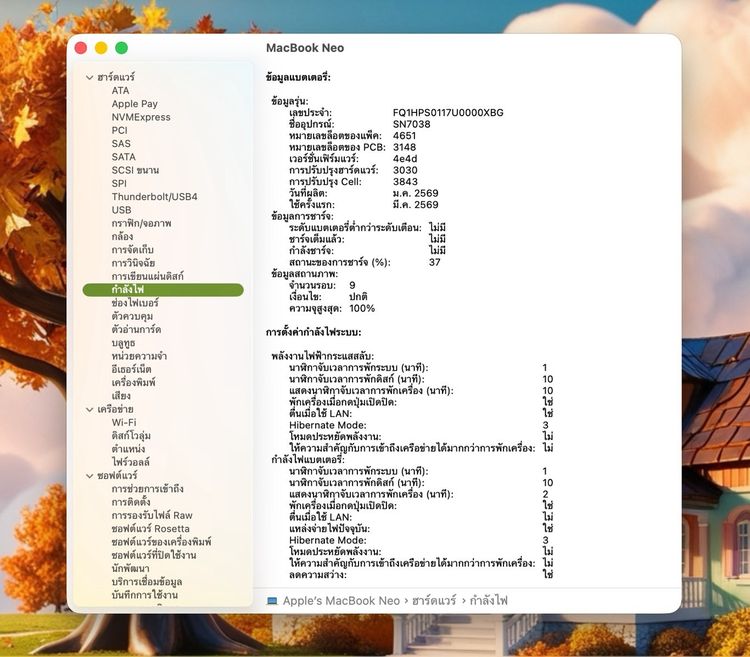Viewport: 750px width, 657px height.
Task: Click แหล่งจ่ายไฟปัจจุบัน setting row
Action: [421, 529]
